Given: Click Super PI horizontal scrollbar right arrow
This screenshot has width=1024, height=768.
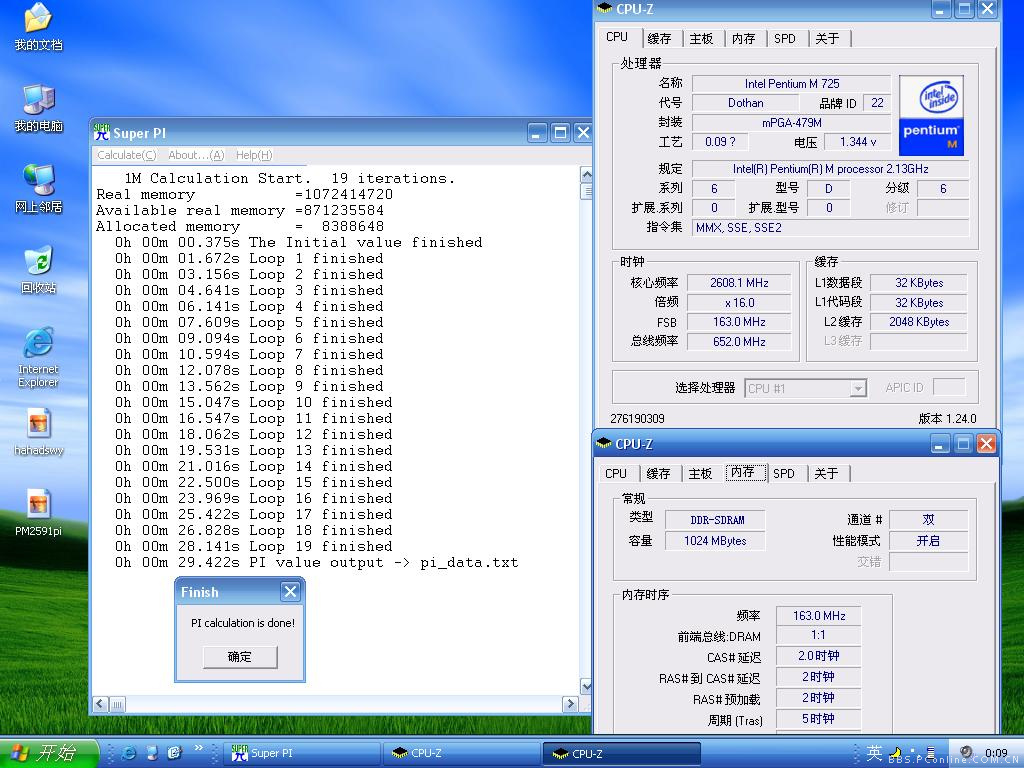Looking at the screenshot, I should (570, 703).
